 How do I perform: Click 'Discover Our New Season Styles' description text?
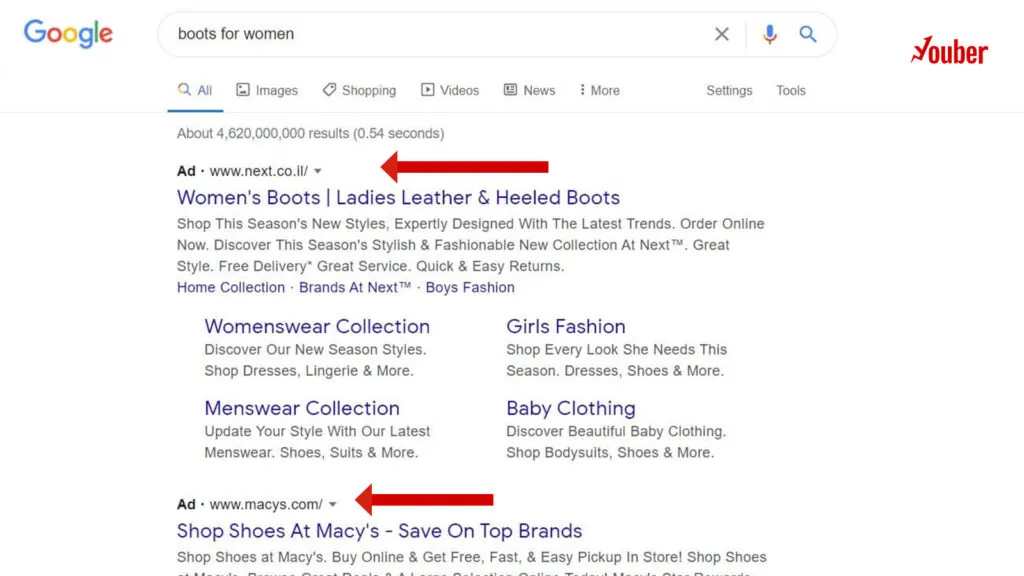tap(315, 349)
